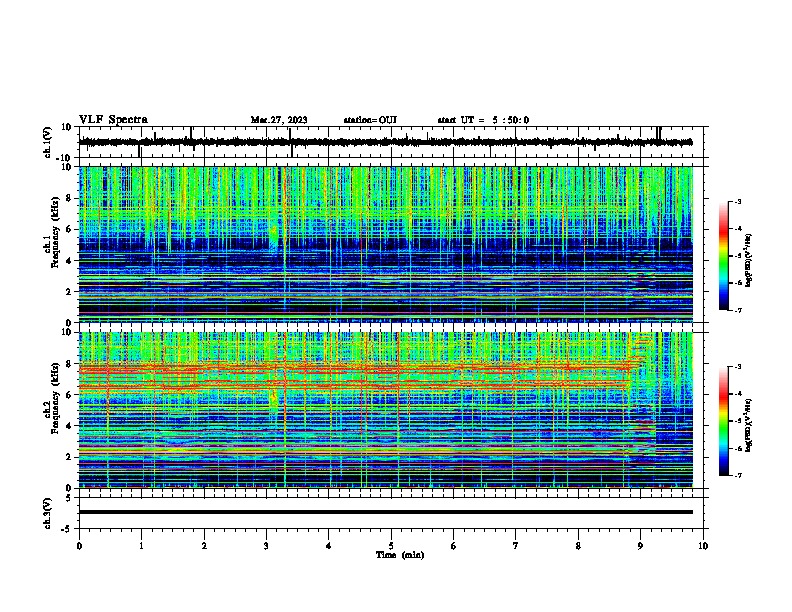Click the "VLF Spectra" title text

click(x=113, y=120)
